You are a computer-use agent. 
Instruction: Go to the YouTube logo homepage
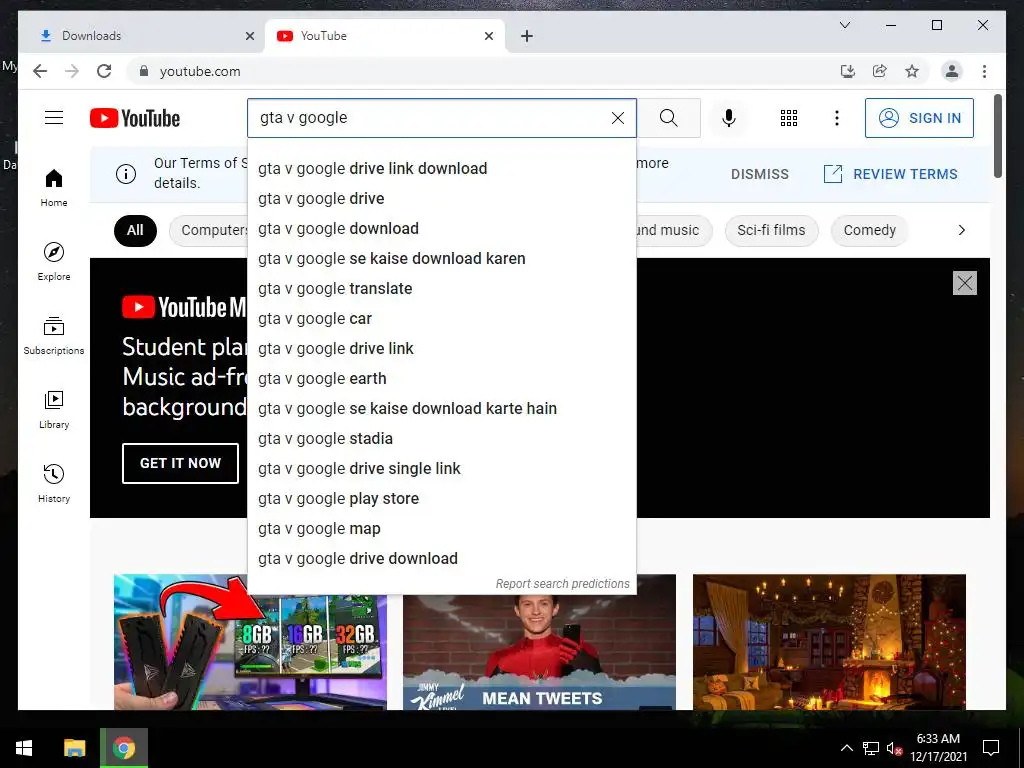pos(135,118)
